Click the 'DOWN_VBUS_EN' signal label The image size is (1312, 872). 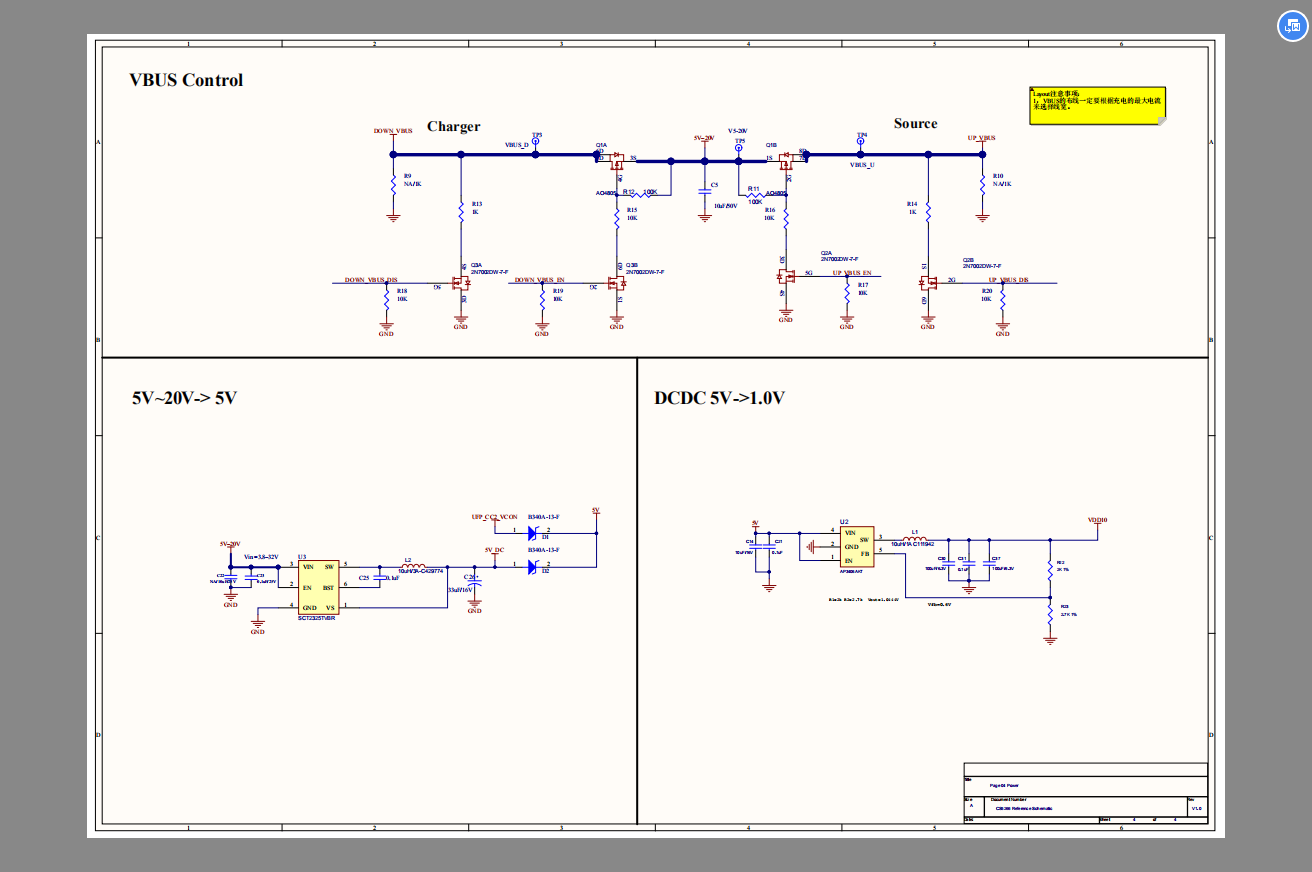[x=540, y=280]
